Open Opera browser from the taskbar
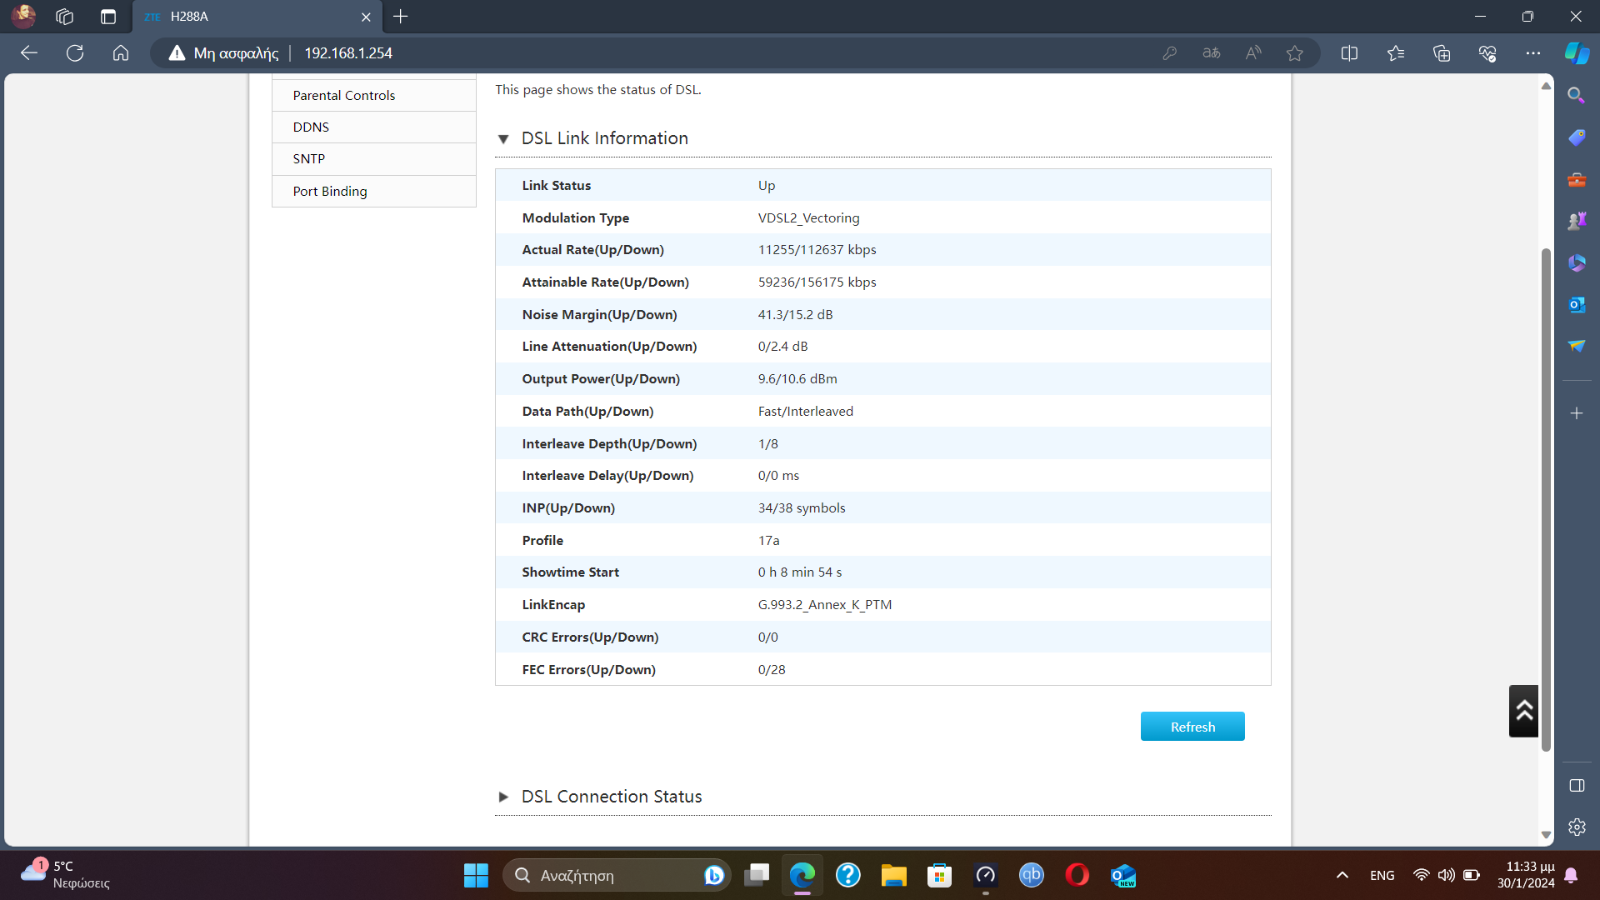The image size is (1600, 900). (1077, 875)
